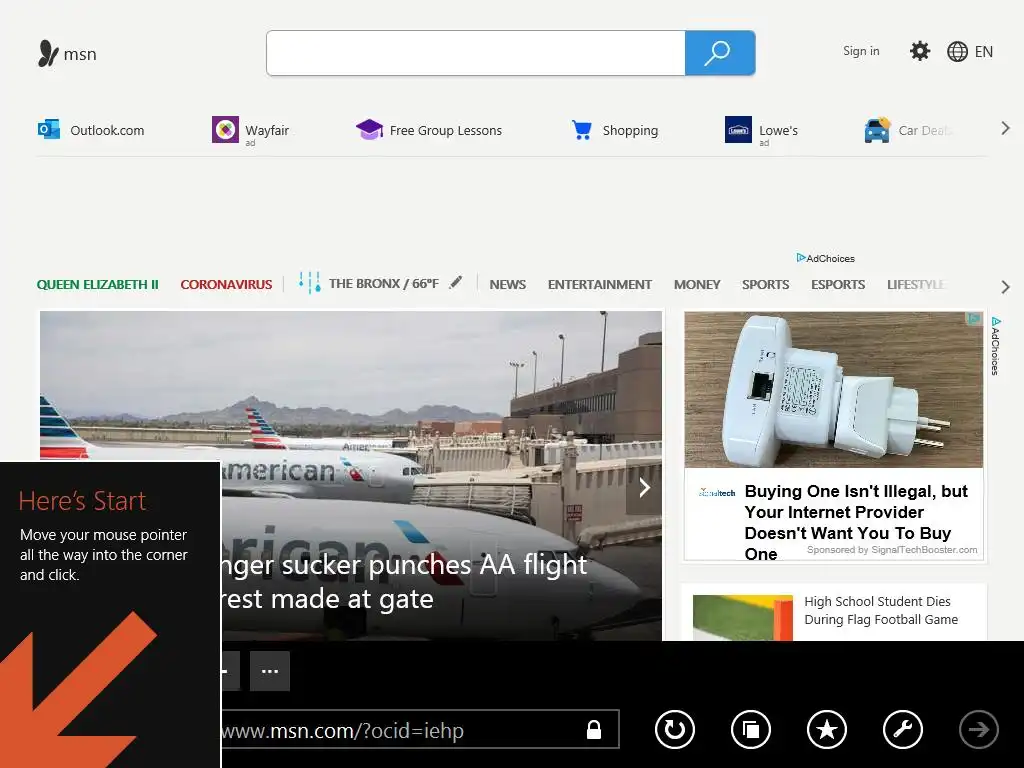The height and width of the screenshot is (768, 1024).
Task: Open the tab options ellipsis button
Action: [x=270, y=671]
